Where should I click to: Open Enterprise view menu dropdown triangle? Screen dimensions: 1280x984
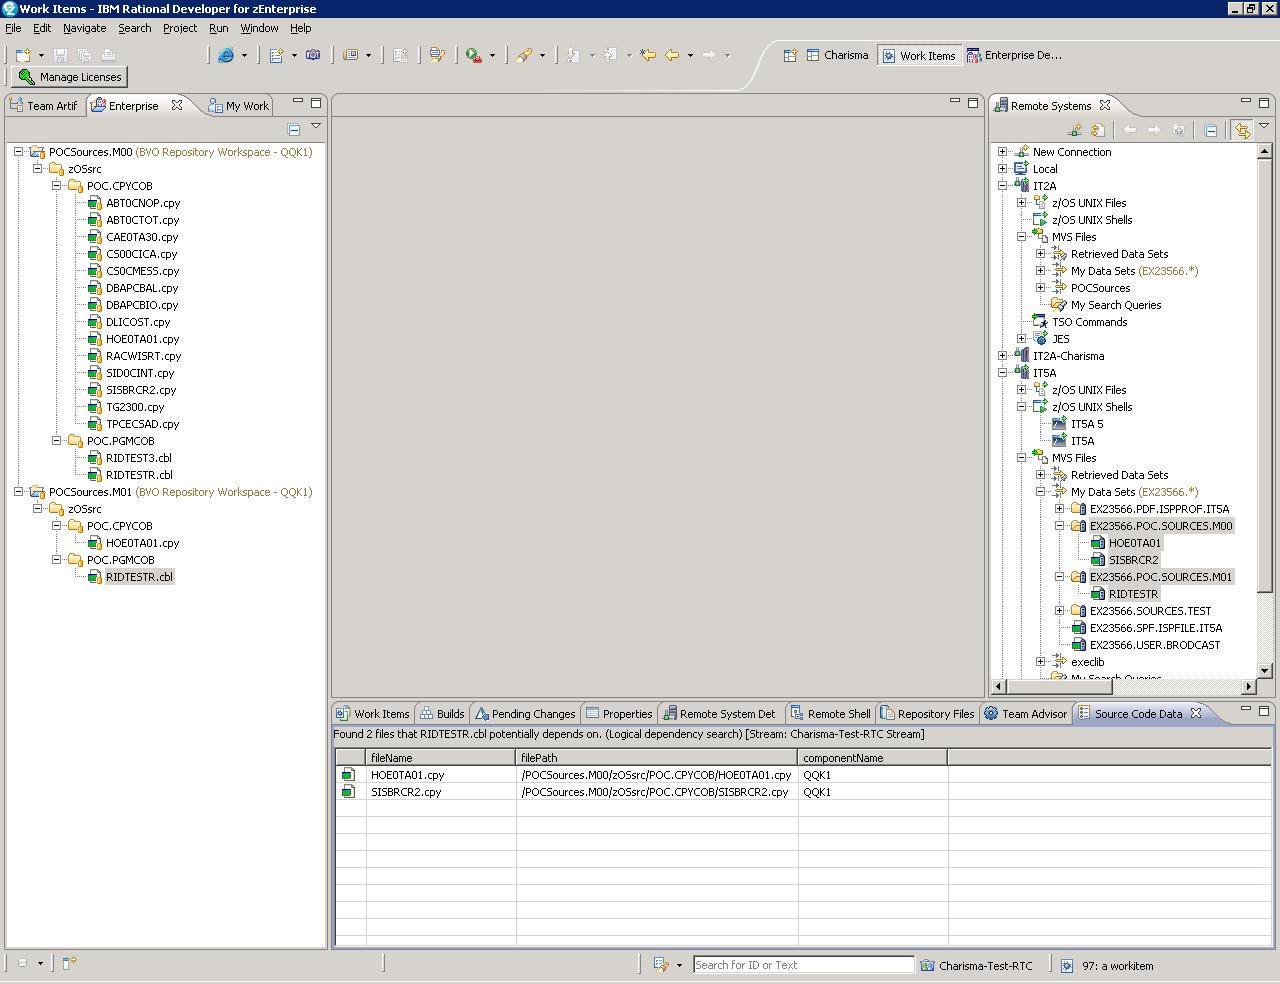[x=316, y=127]
